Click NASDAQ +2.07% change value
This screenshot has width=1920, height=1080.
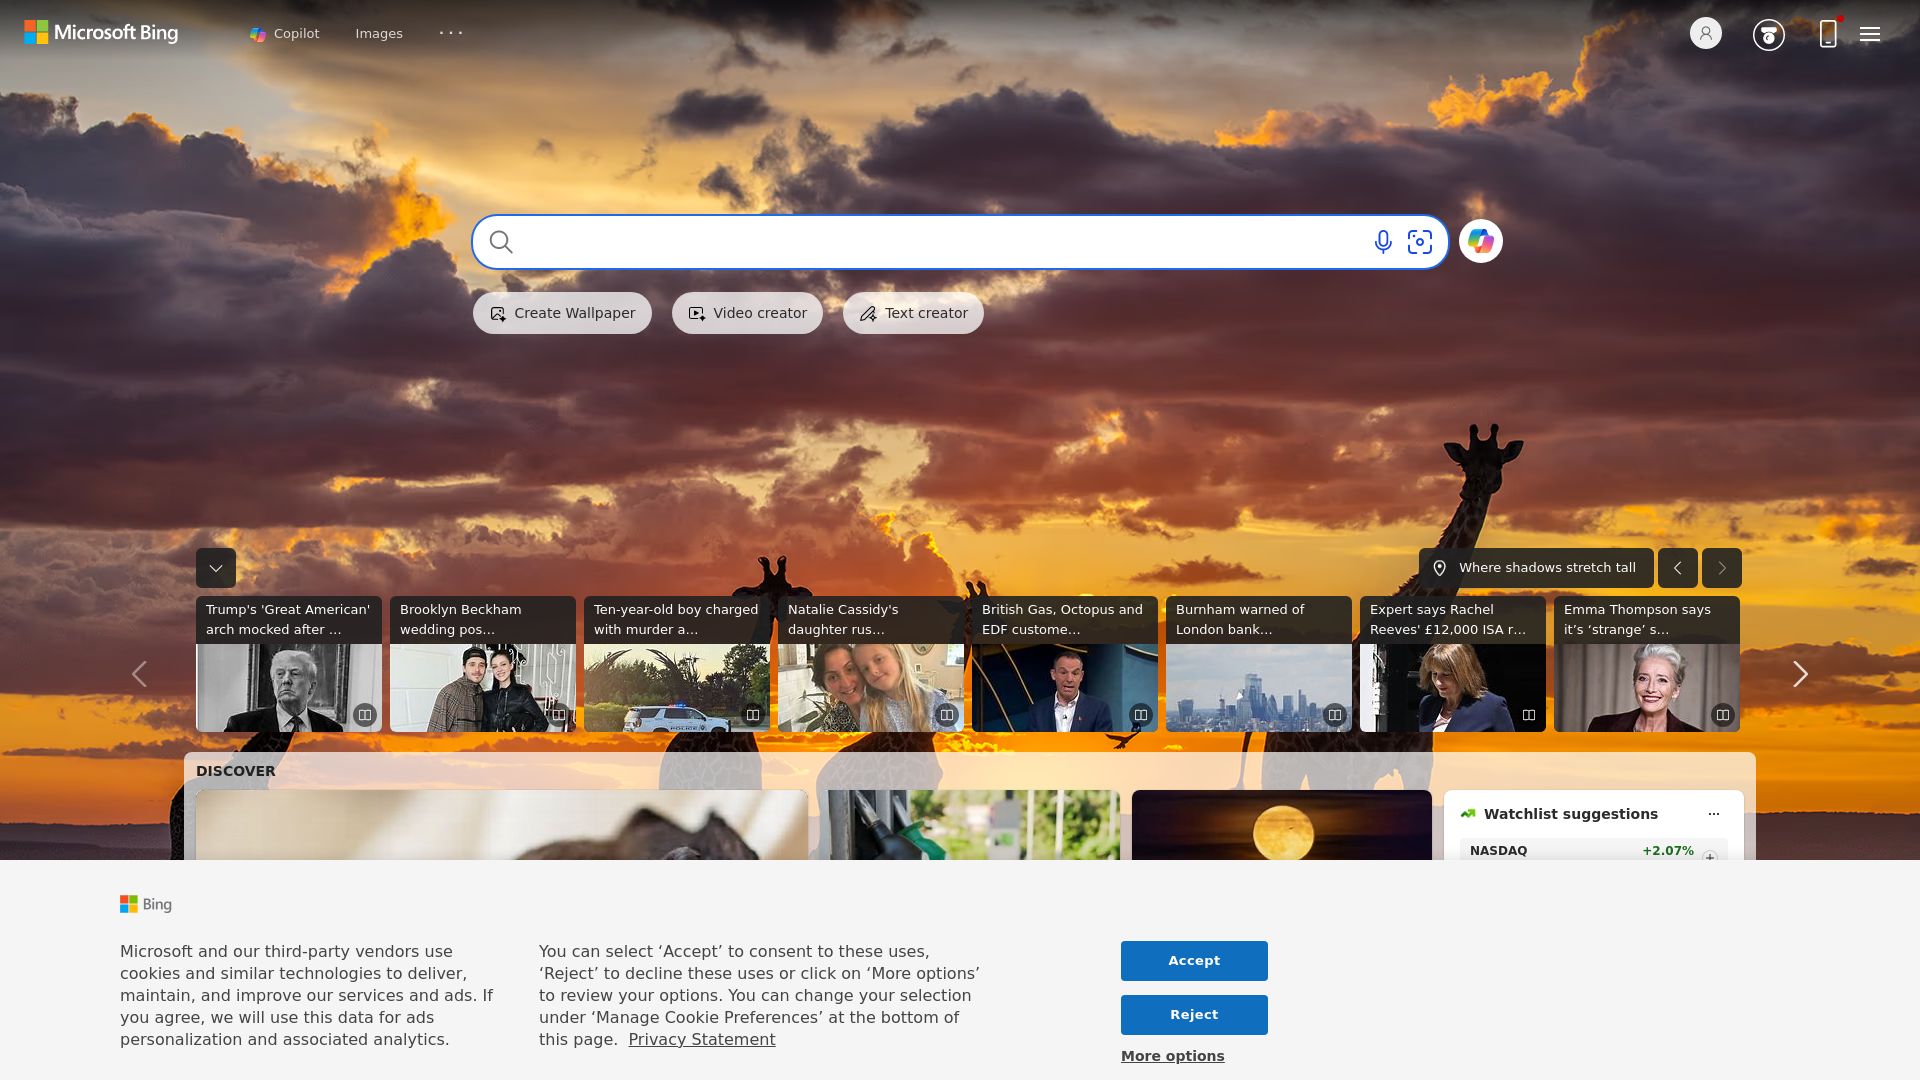(1668, 851)
